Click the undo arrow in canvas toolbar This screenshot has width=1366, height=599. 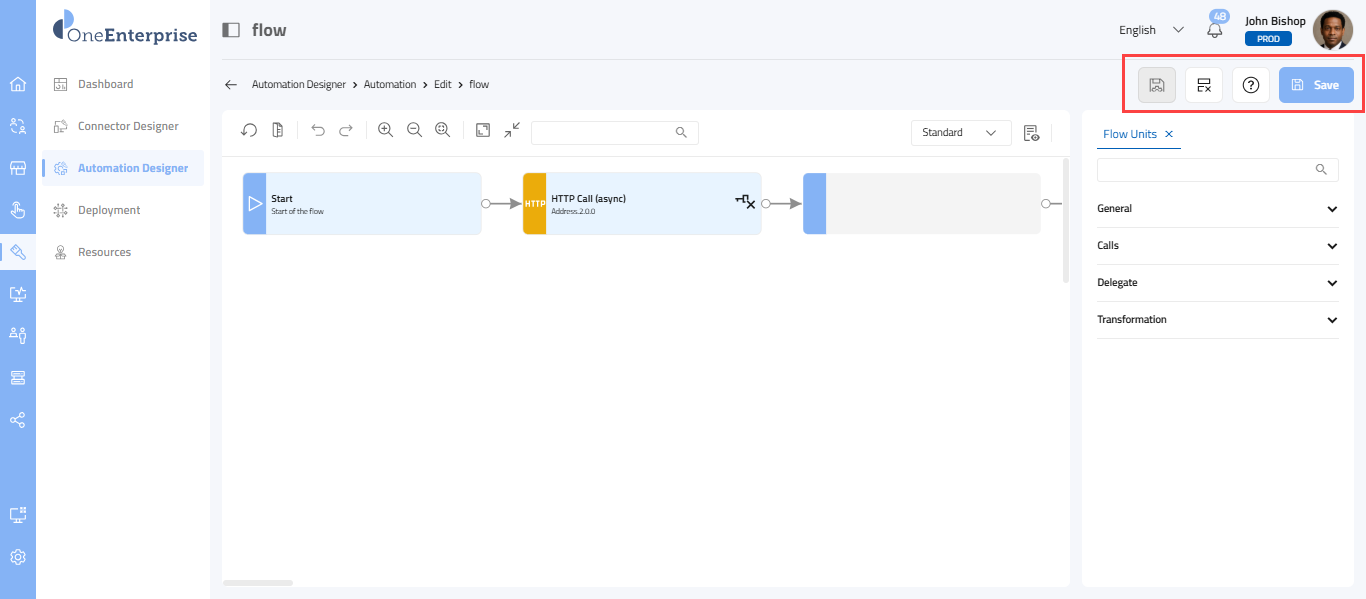pos(318,131)
